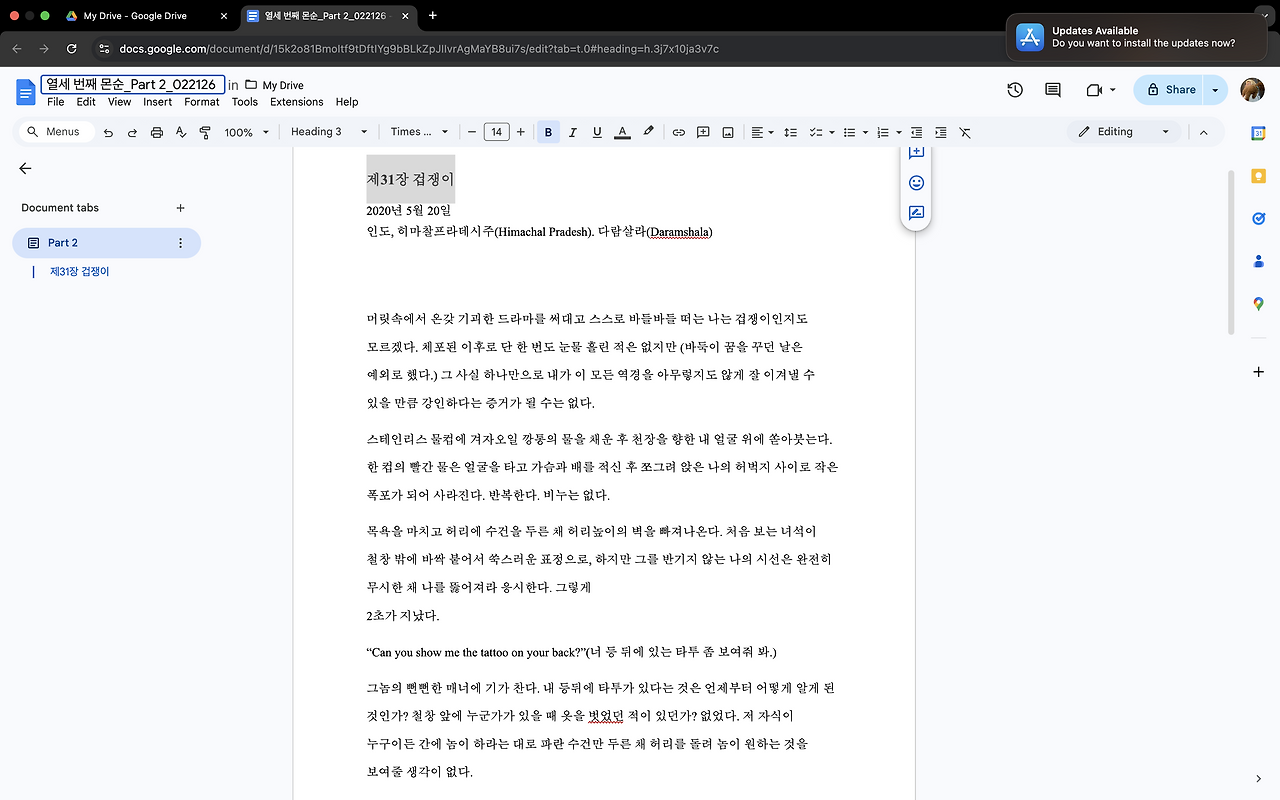Toggle underline formatting
Screen dimensions: 1280x800
tap(596, 131)
